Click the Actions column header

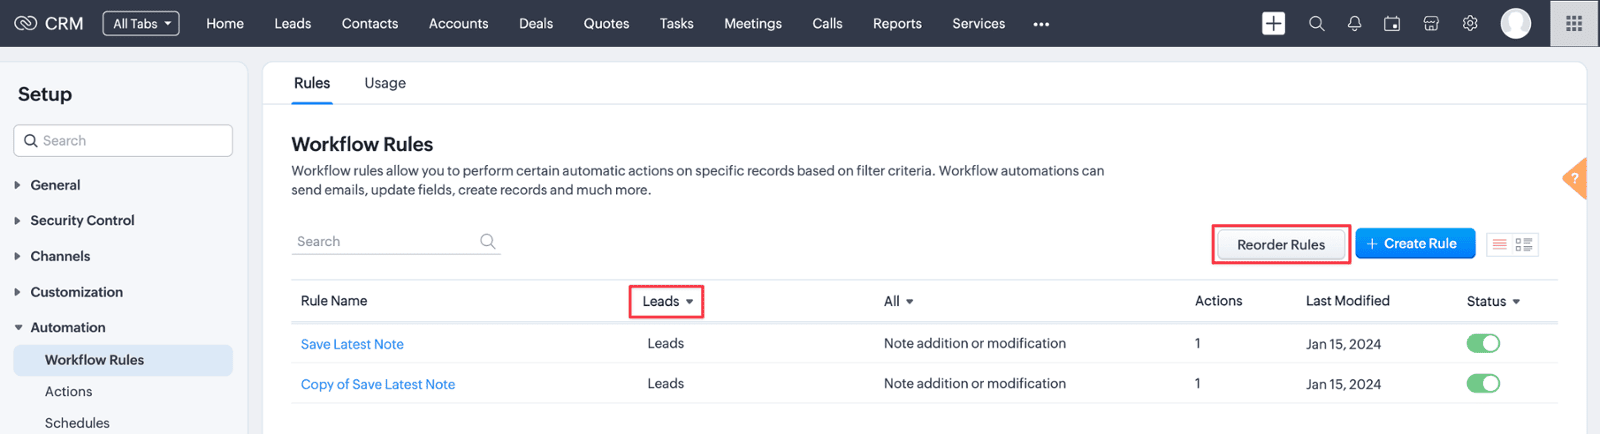pos(1218,301)
